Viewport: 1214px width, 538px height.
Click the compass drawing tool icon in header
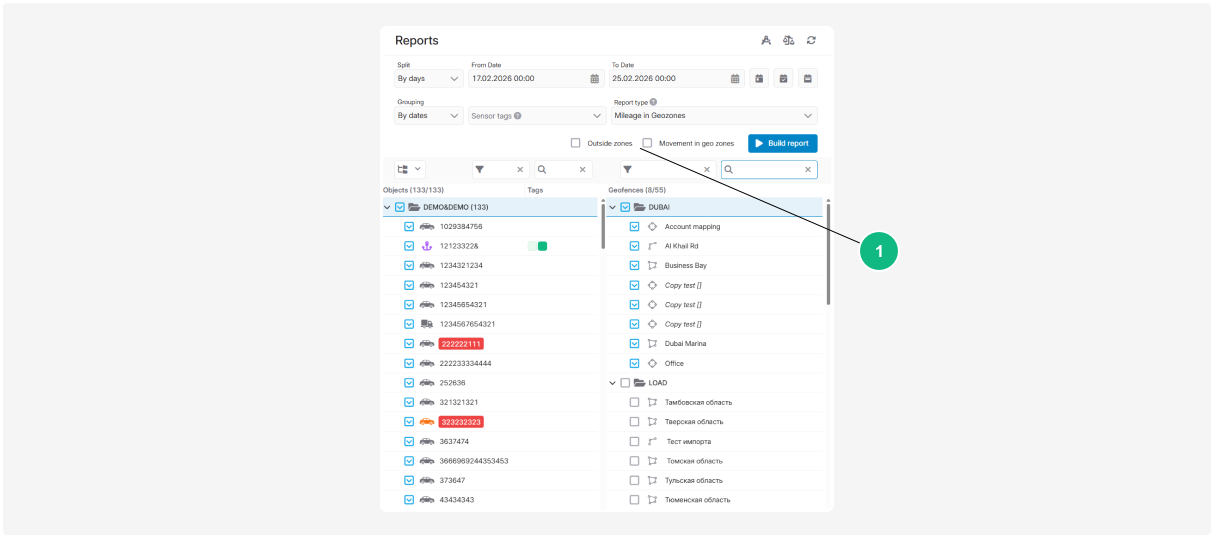point(766,41)
